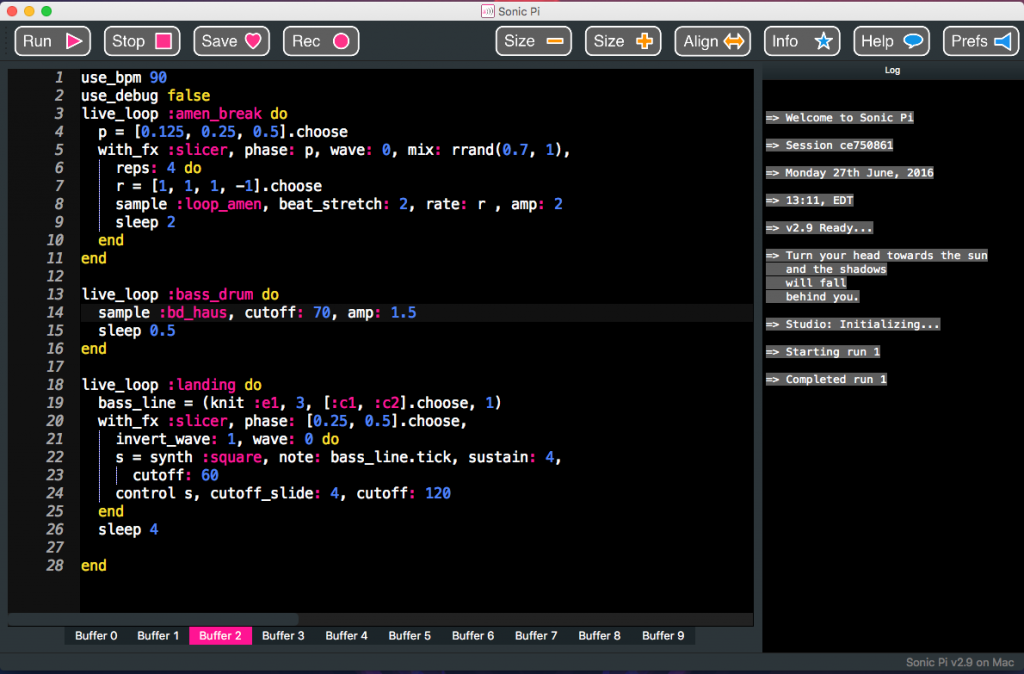Stop all running loops
Image resolution: width=1024 pixels, height=674 pixels.
pos(142,41)
